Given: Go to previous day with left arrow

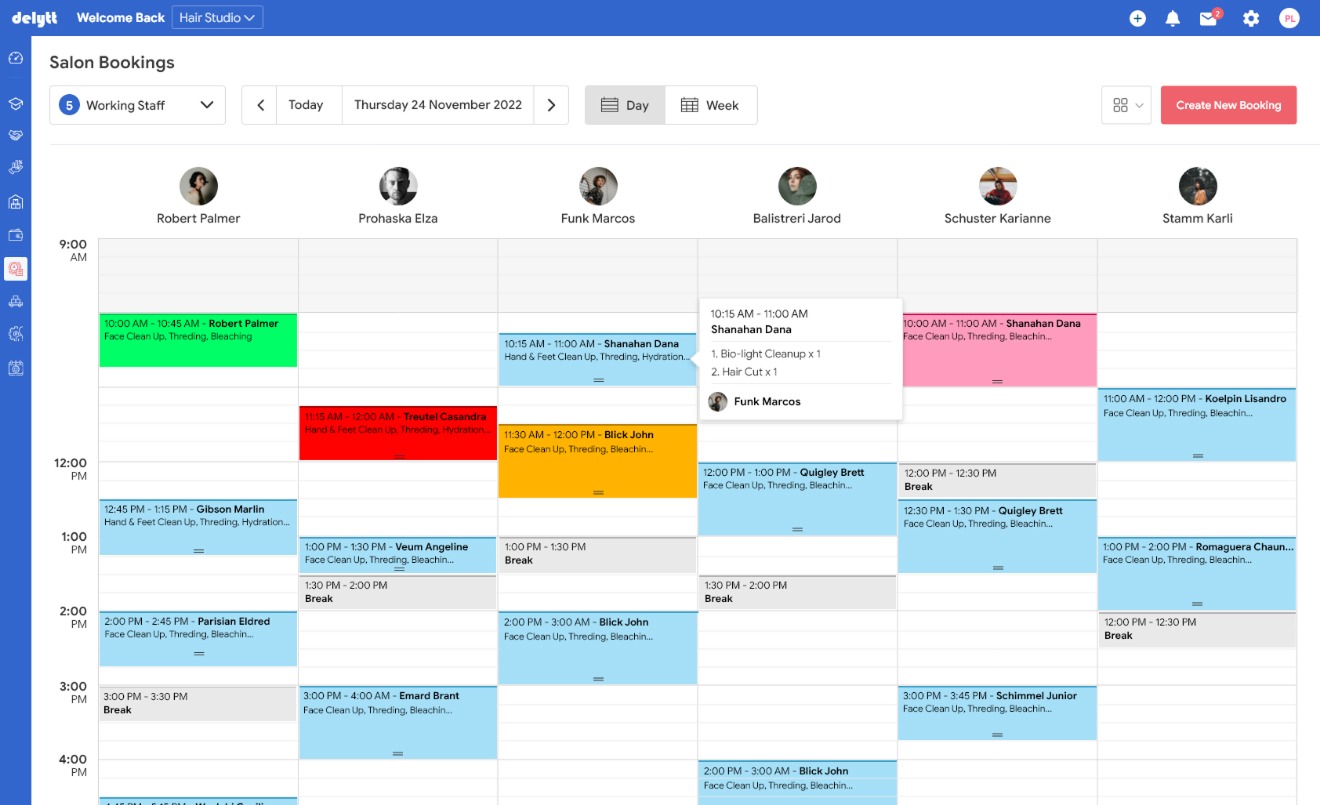Looking at the screenshot, I should click(260, 105).
